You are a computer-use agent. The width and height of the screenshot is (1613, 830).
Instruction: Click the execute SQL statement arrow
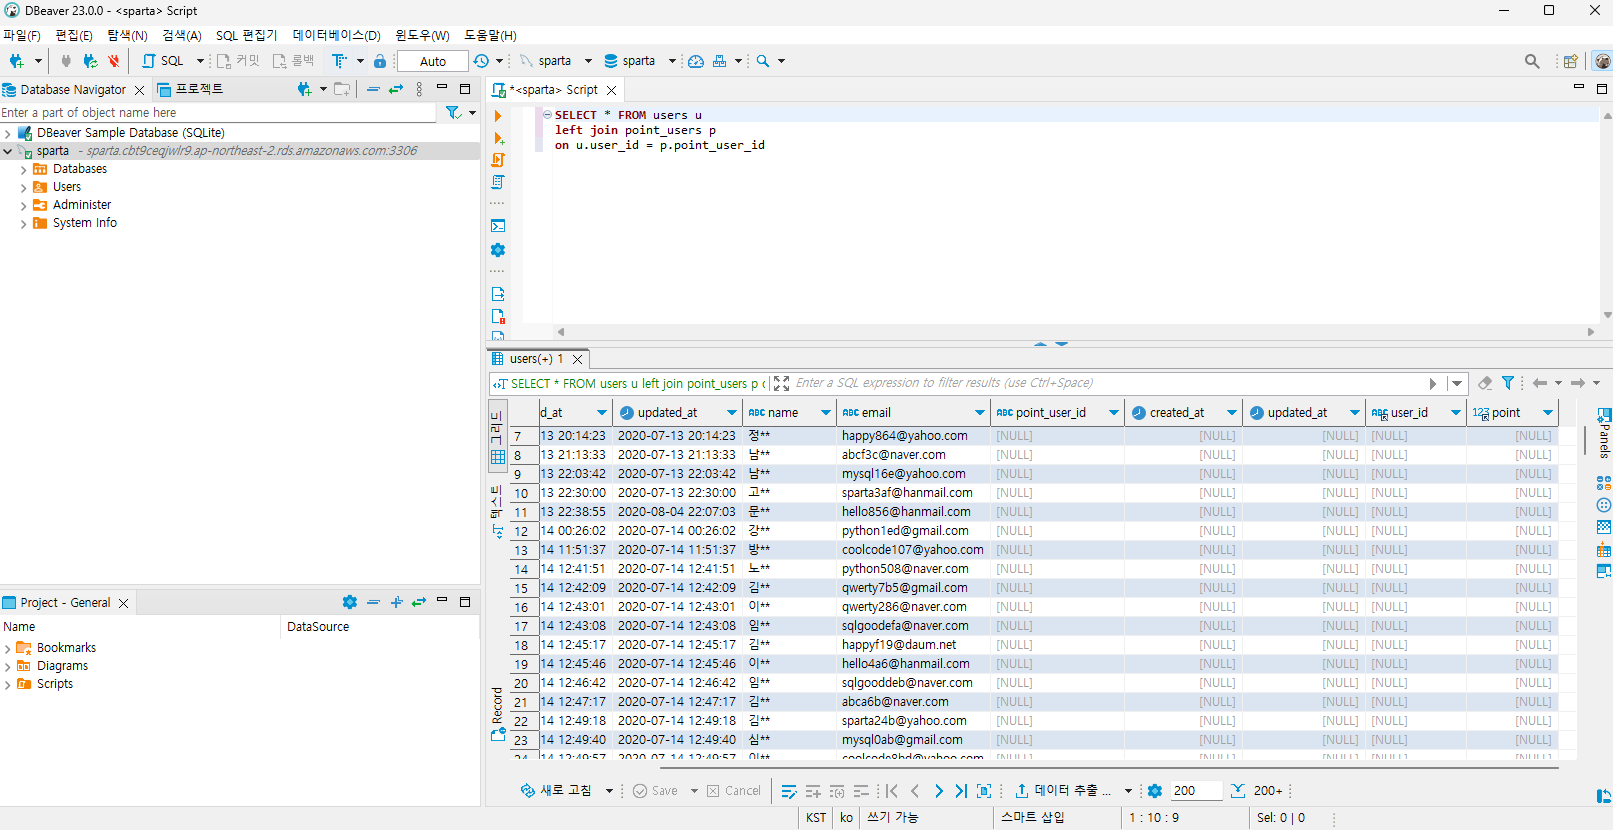[x=498, y=116]
